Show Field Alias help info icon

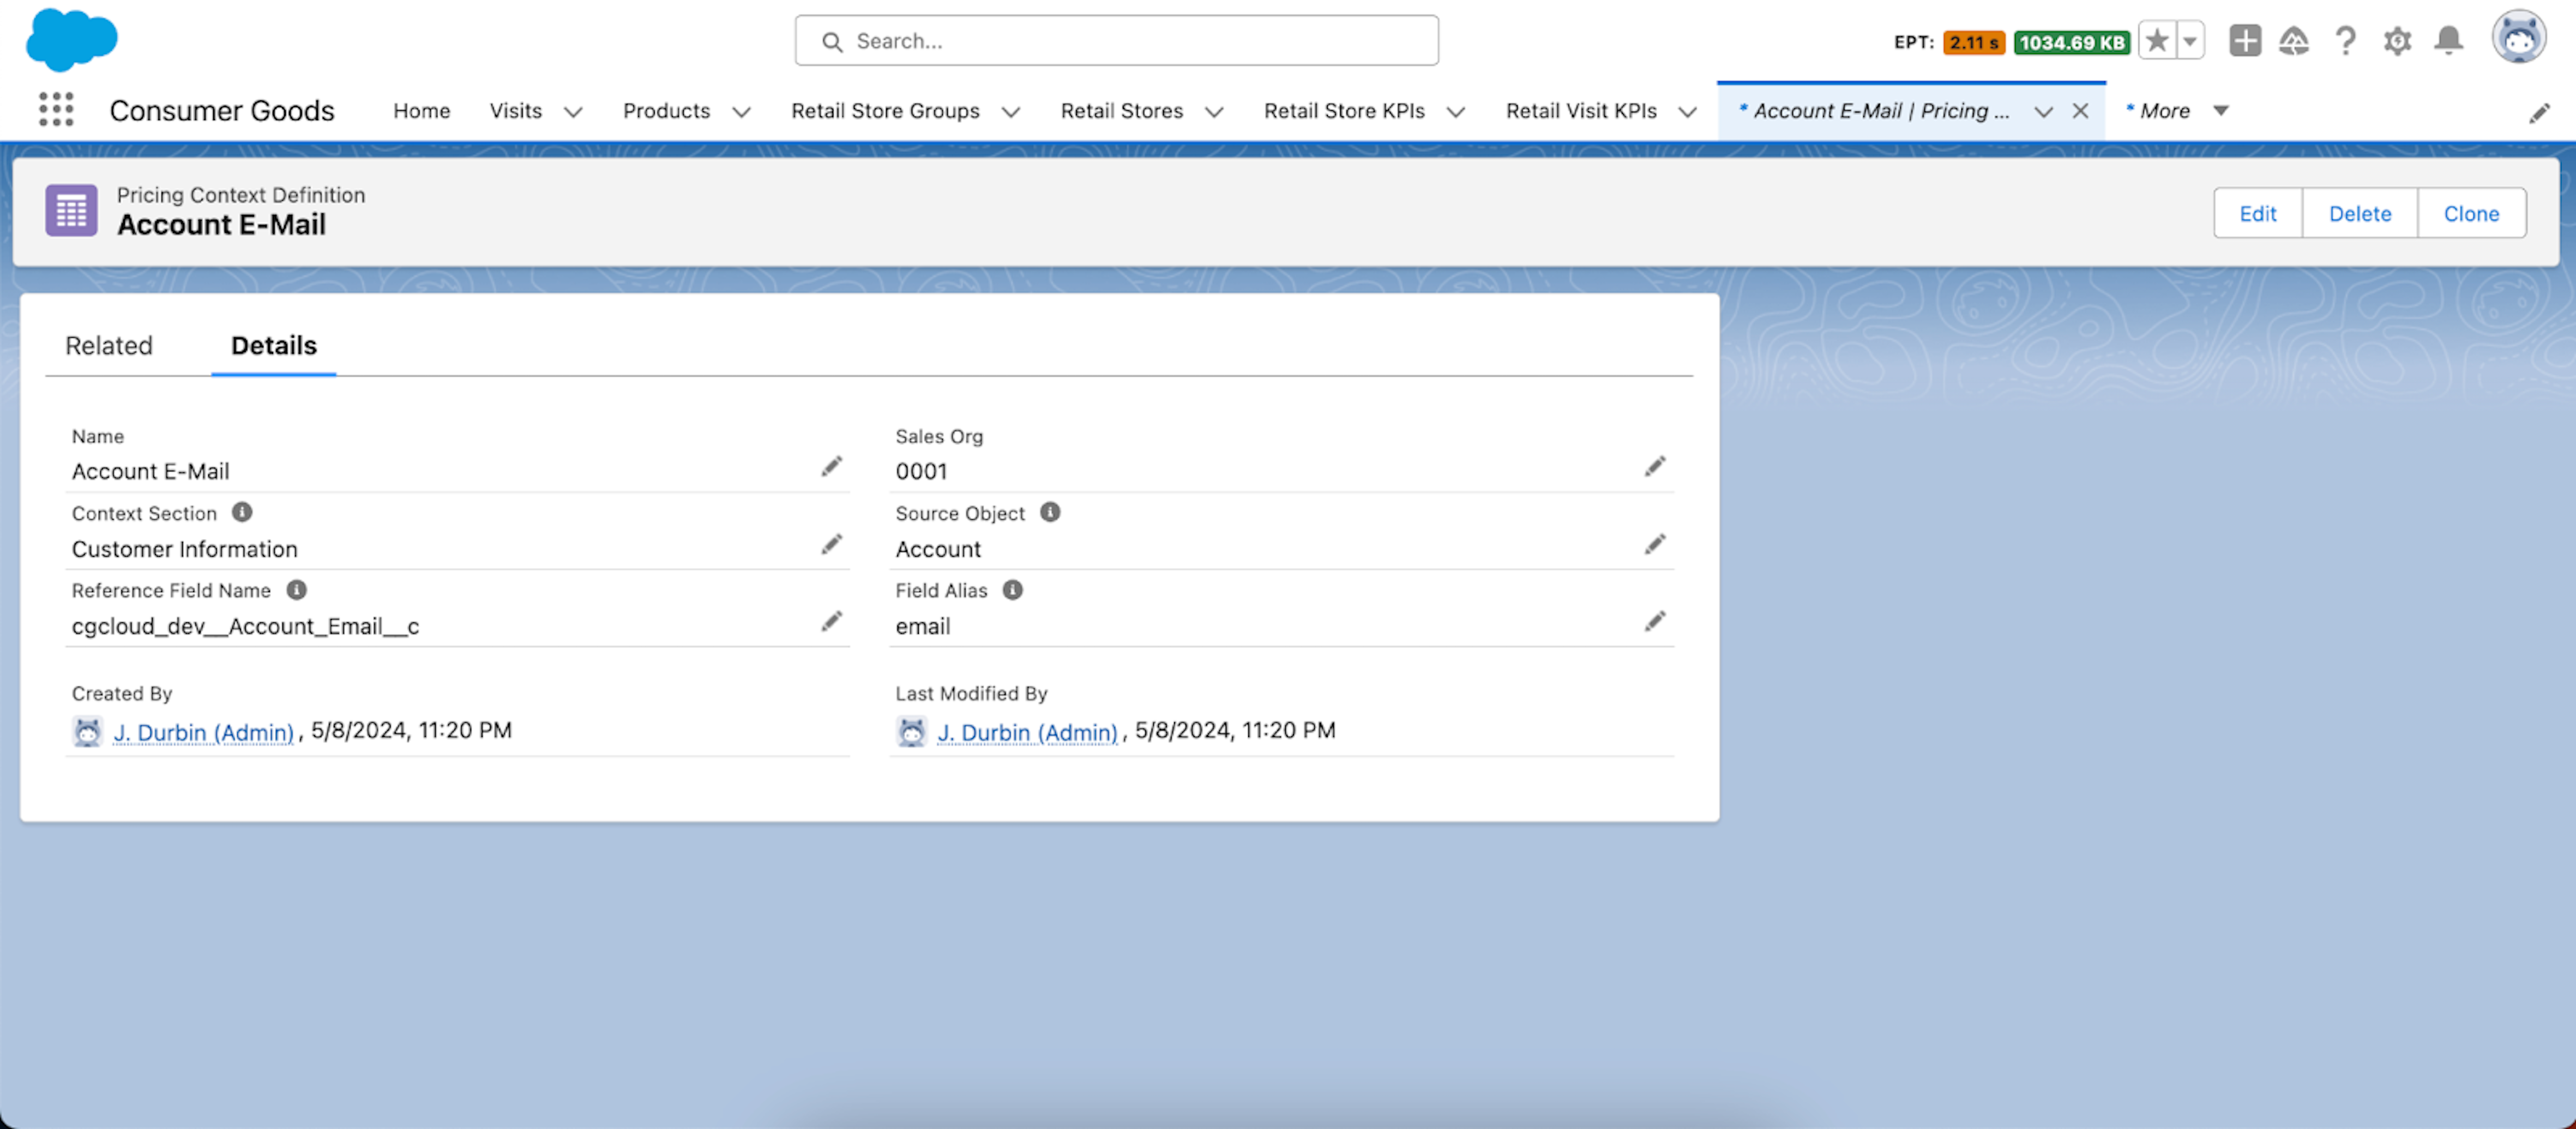point(1013,590)
